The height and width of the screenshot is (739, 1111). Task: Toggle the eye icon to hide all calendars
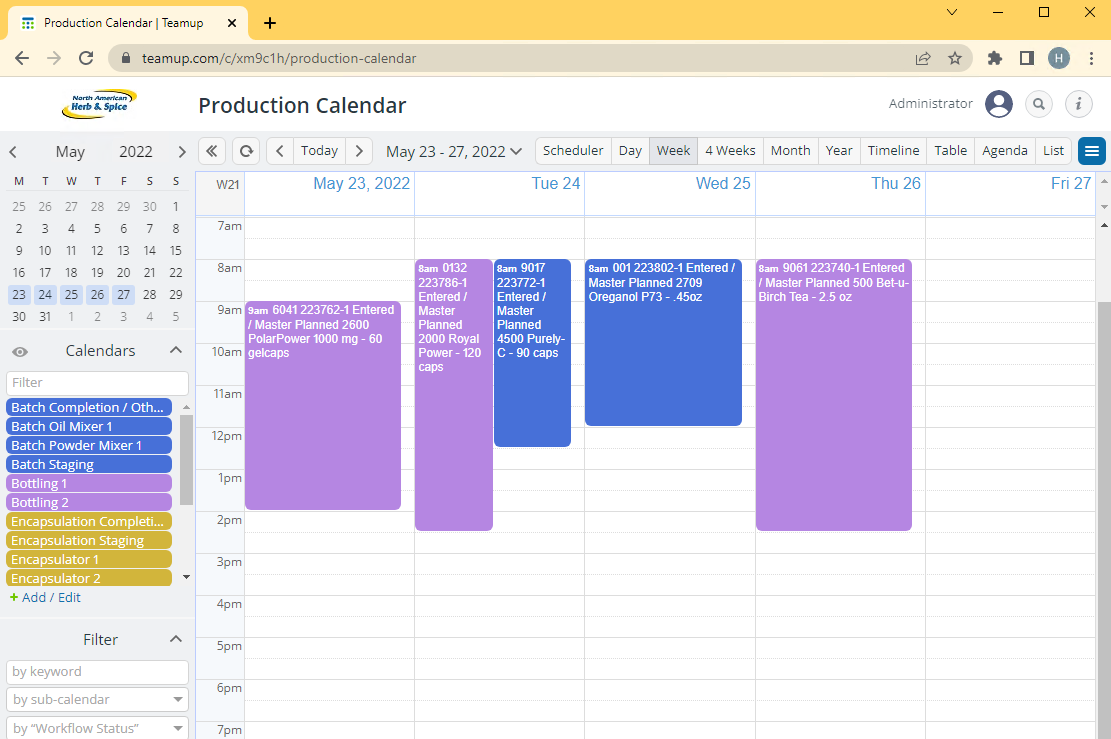pos(20,350)
